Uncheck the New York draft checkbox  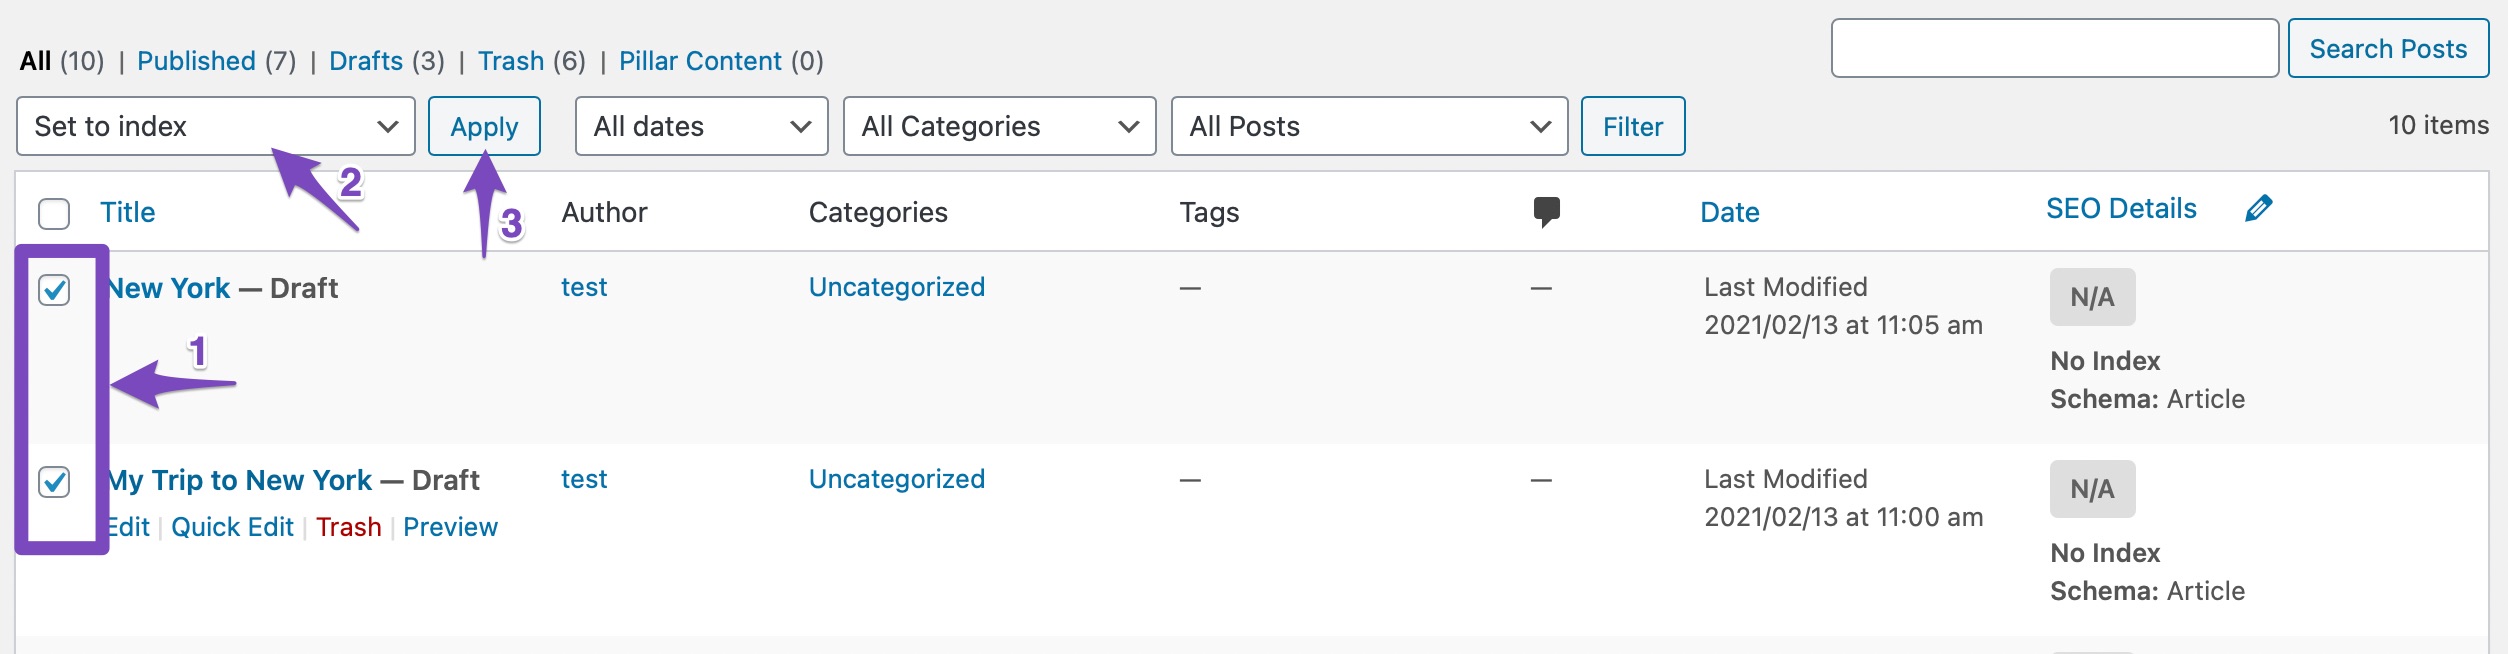(54, 290)
